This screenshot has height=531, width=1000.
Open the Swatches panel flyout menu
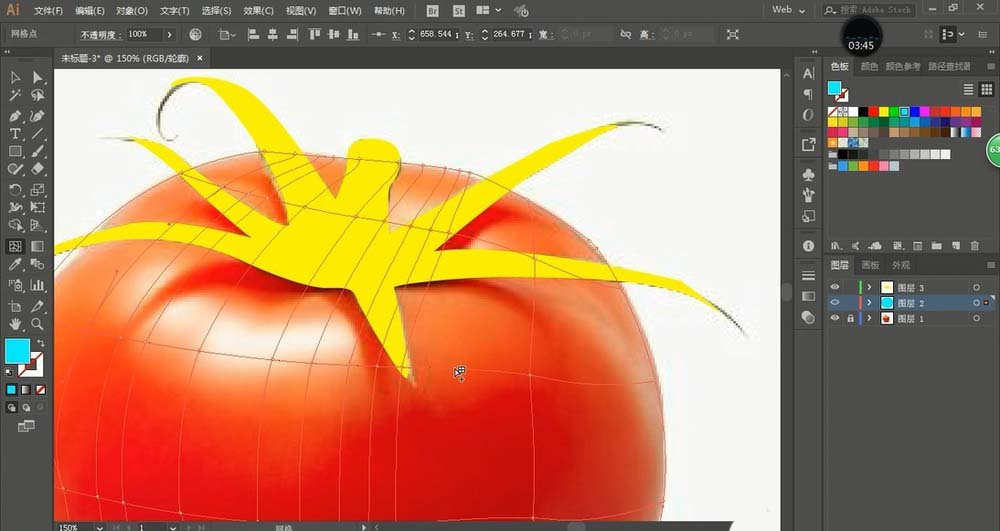click(x=990, y=66)
